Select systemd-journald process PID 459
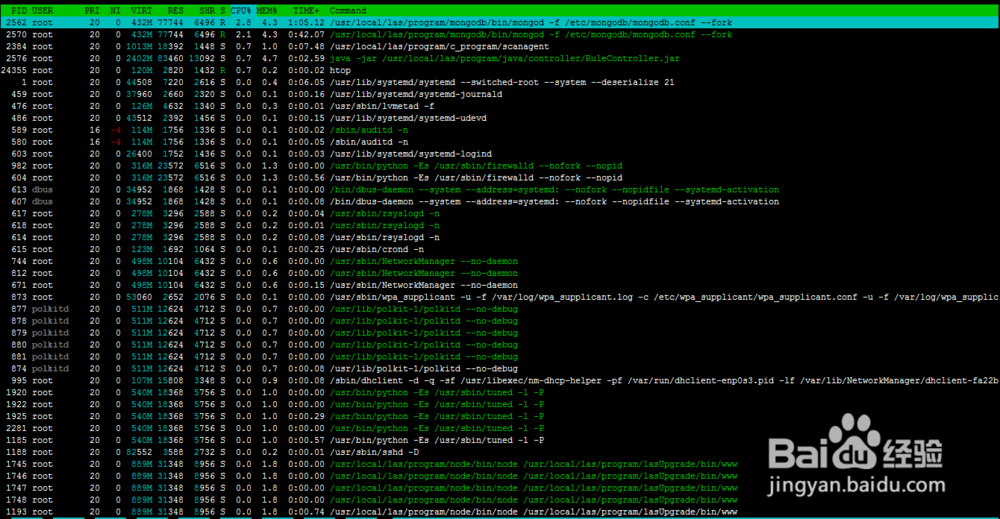 tap(500, 94)
